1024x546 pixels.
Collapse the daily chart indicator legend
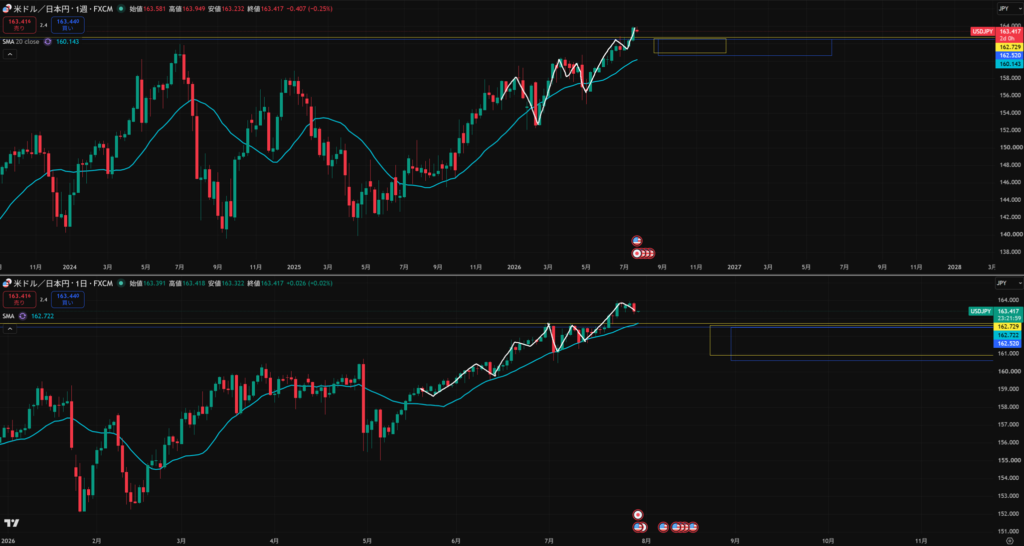pos(10,329)
